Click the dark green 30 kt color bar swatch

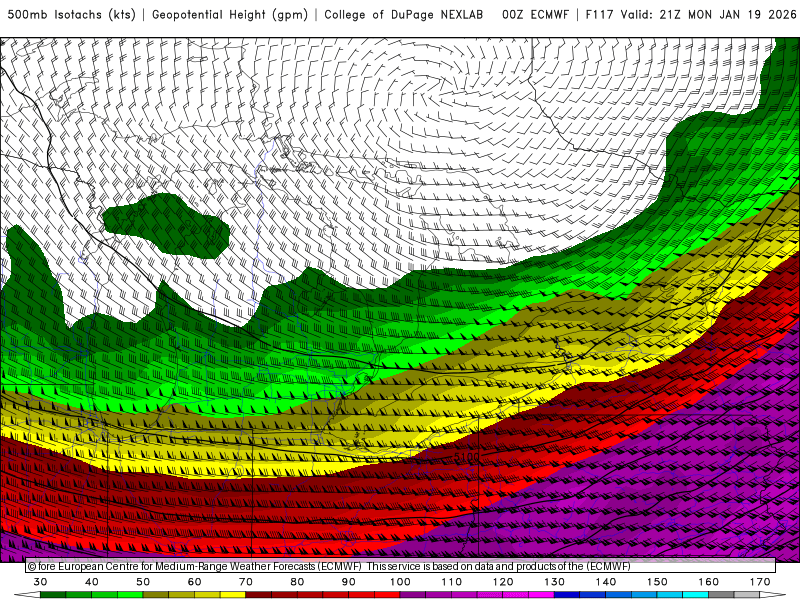[53, 595]
